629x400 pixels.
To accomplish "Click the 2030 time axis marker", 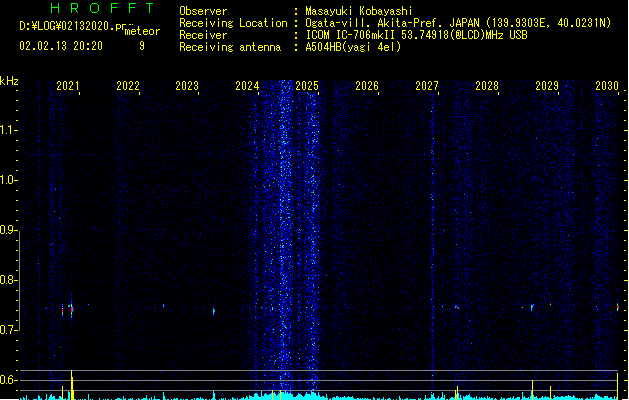I will [x=607, y=85].
